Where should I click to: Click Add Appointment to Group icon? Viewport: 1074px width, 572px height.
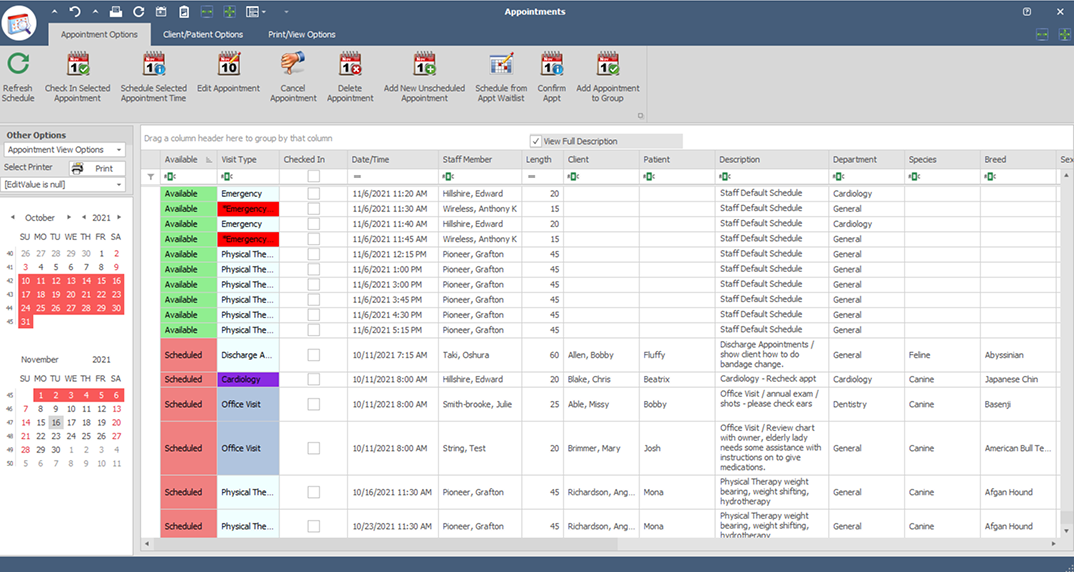608,64
